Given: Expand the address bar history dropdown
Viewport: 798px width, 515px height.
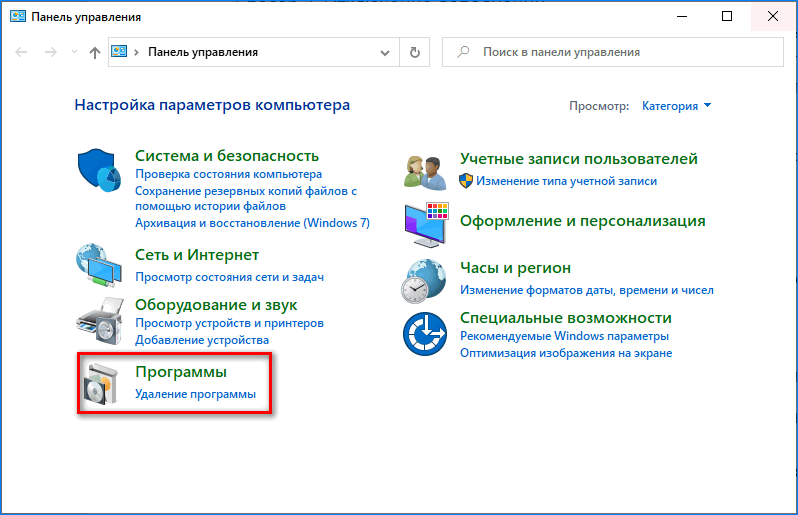Looking at the screenshot, I should pyautogui.click(x=385, y=52).
